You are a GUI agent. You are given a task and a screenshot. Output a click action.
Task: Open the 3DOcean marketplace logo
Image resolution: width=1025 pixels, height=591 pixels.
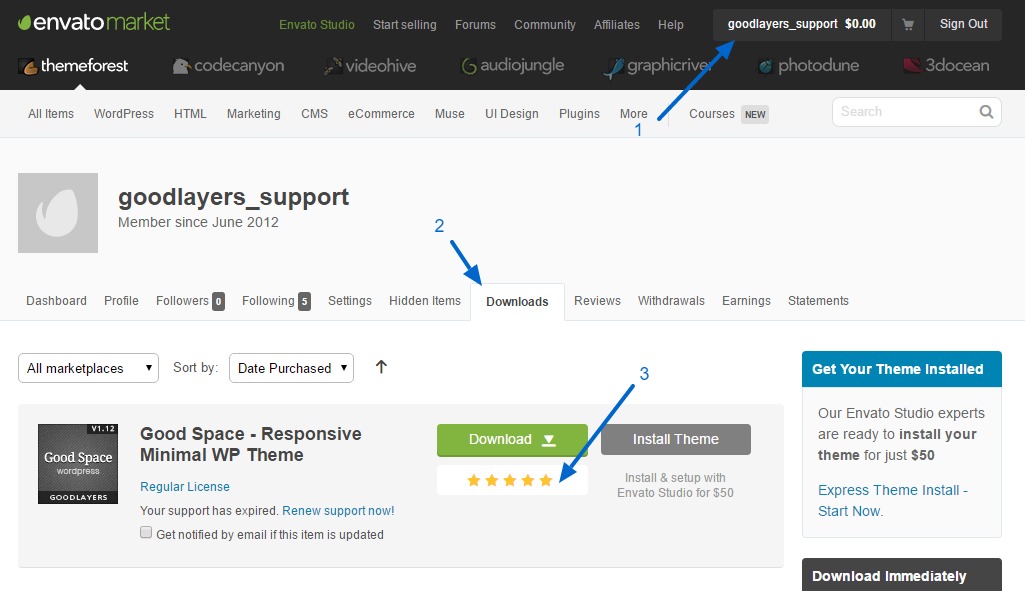point(945,66)
